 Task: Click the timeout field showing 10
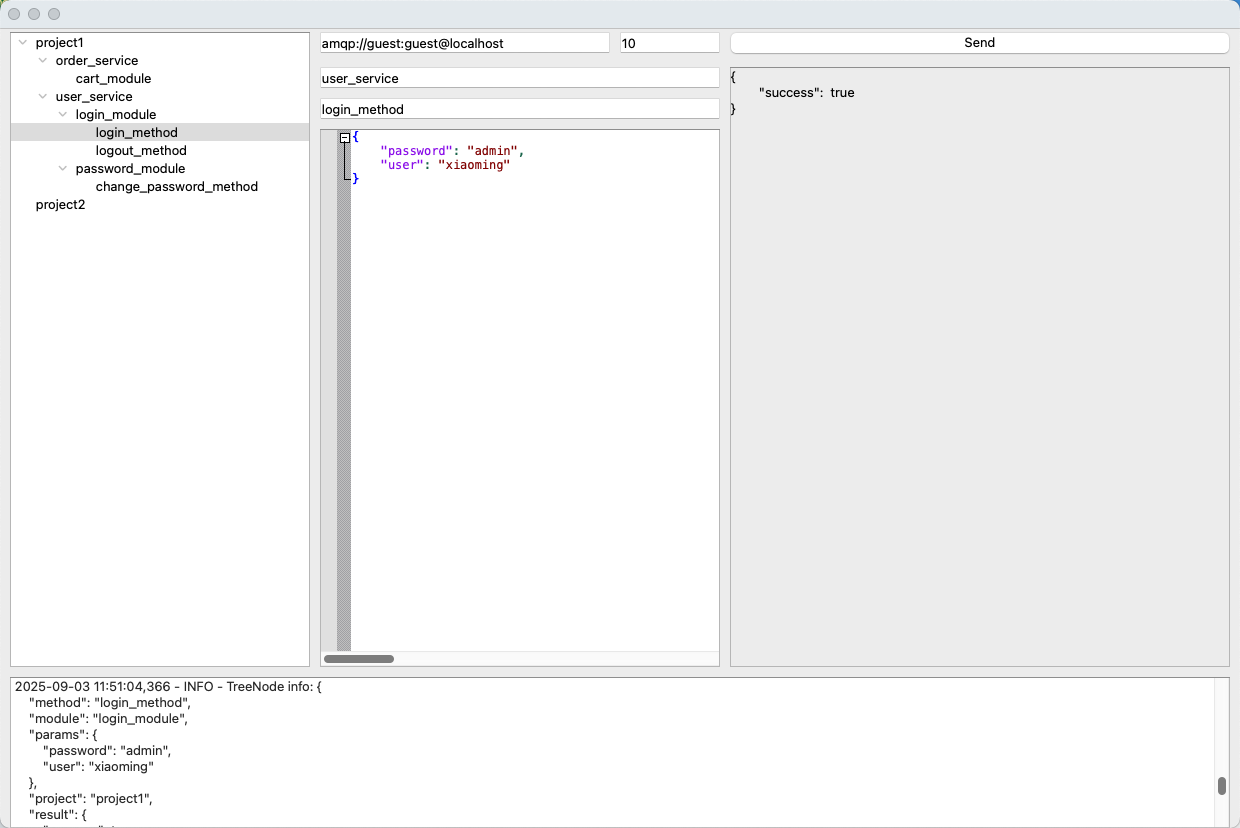[669, 43]
